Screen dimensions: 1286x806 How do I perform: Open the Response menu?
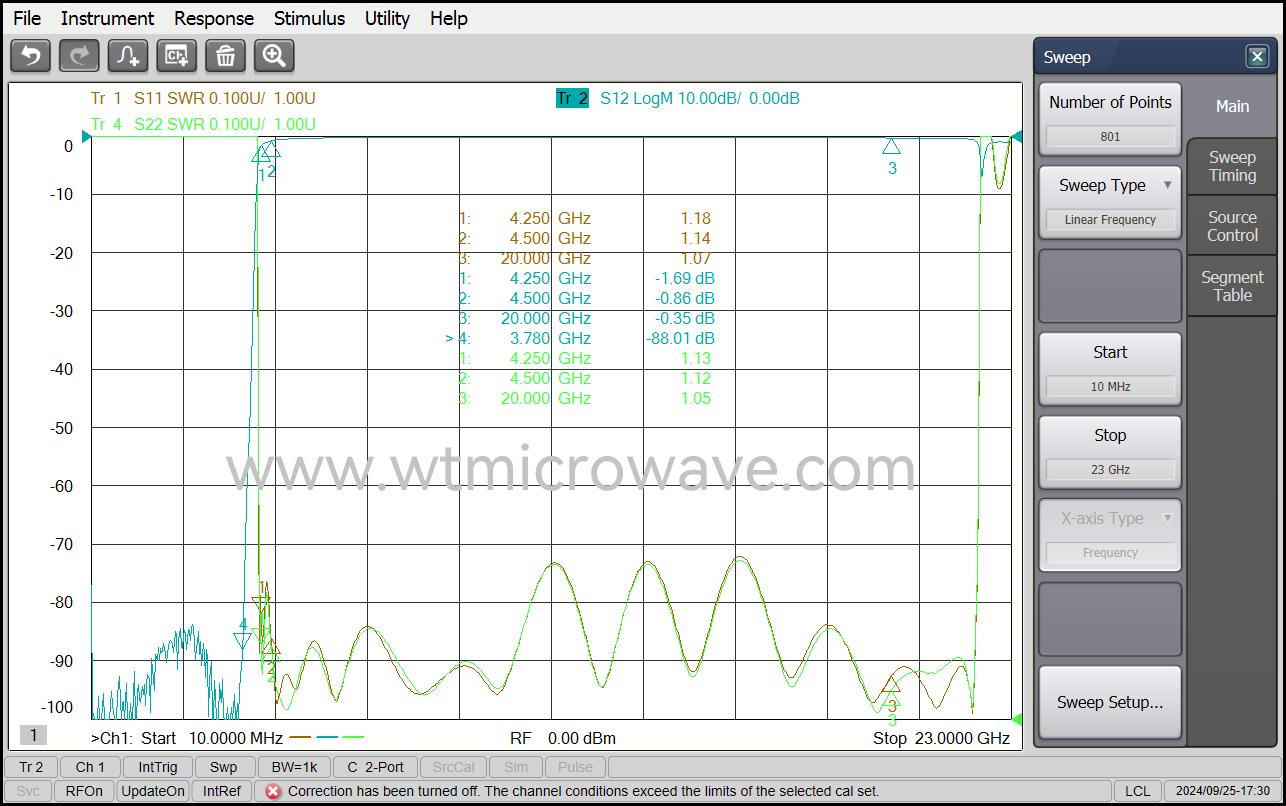(214, 18)
